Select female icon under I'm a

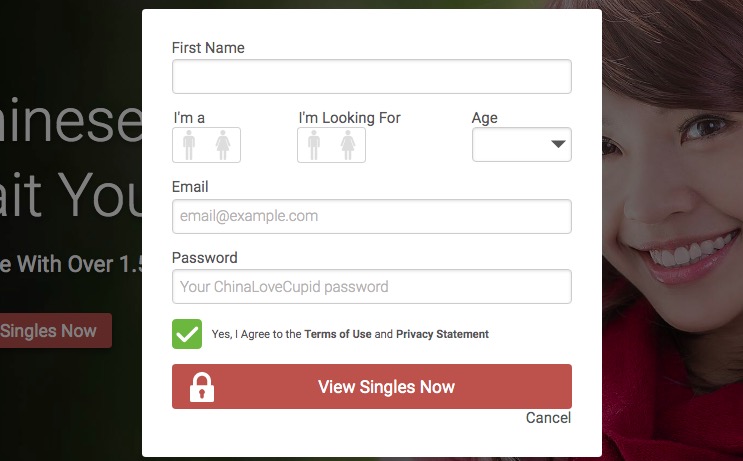(x=223, y=145)
